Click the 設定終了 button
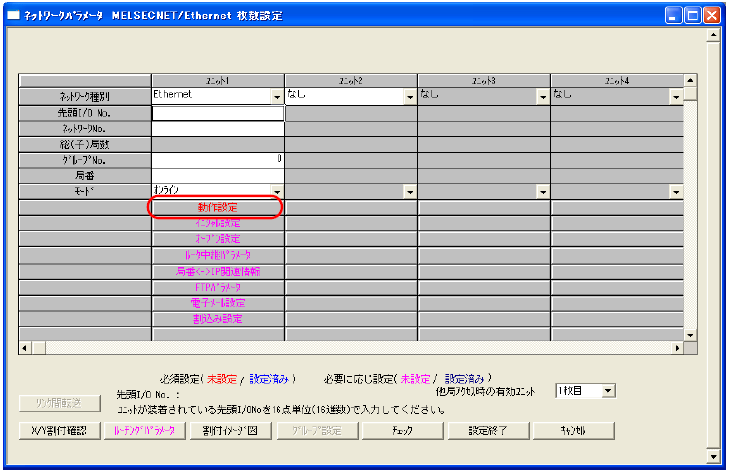 coord(485,431)
